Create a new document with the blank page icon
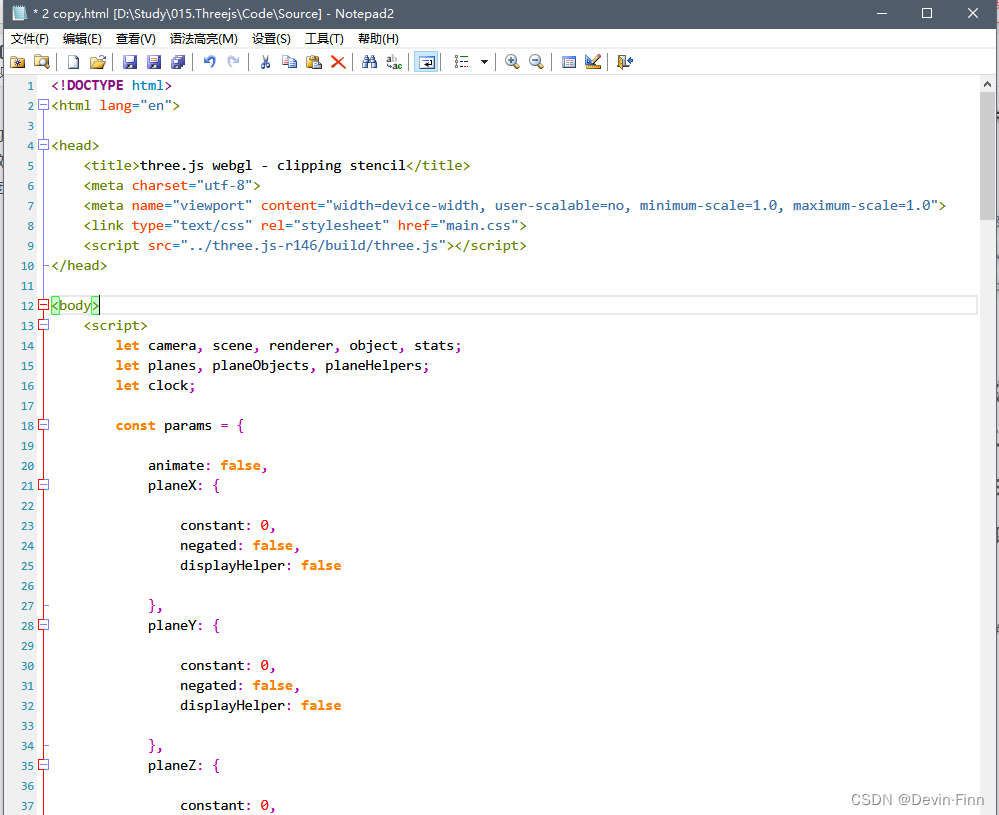Viewport: 999px width, 815px height. 73,62
